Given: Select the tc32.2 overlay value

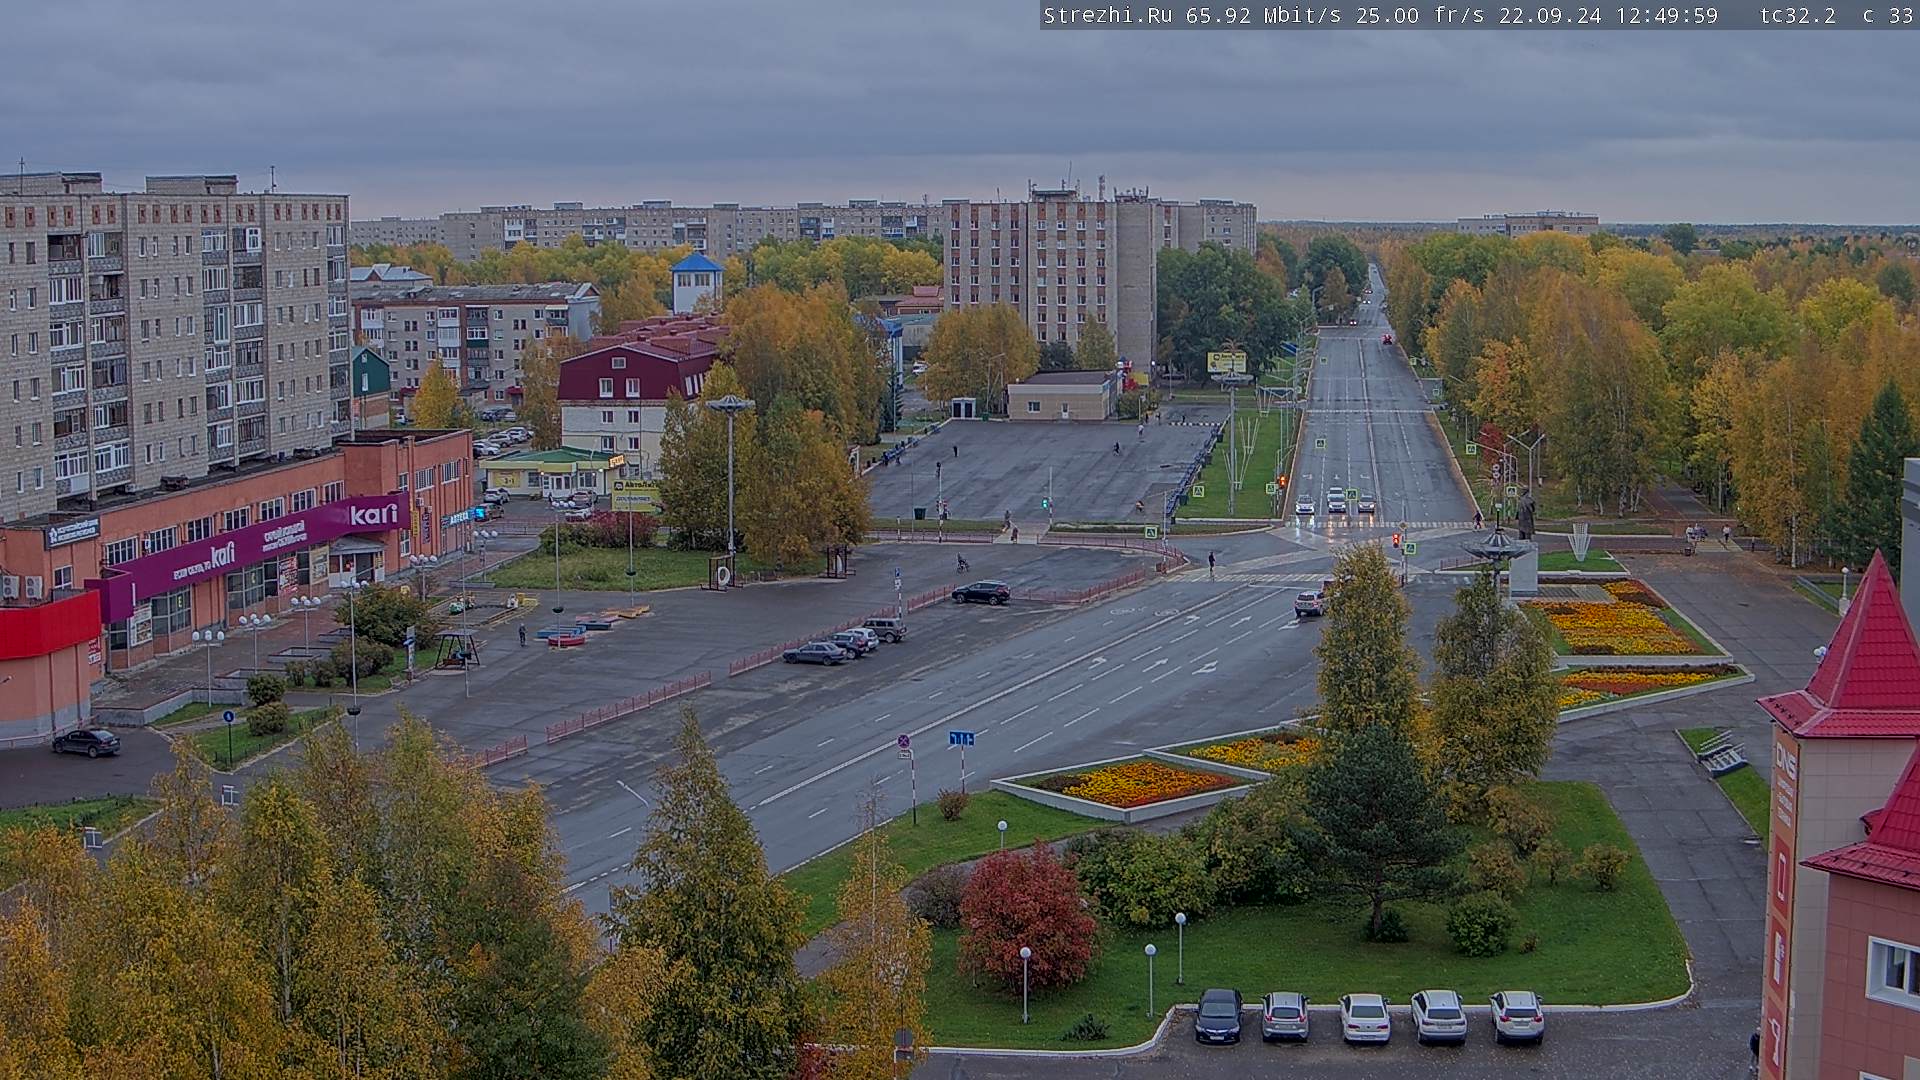Looking at the screenshot, I should pyautogui.click(x=1798, y=15).
